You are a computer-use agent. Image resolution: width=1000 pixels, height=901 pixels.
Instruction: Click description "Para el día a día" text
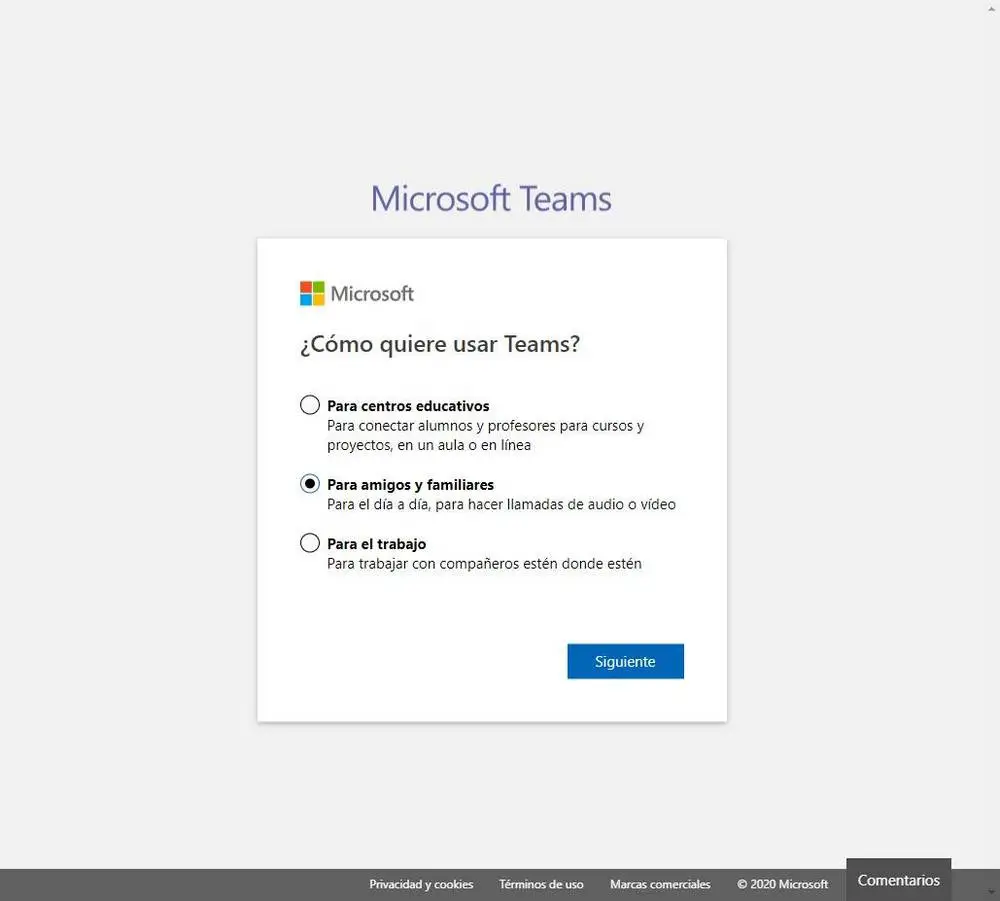tap(501, 504)
